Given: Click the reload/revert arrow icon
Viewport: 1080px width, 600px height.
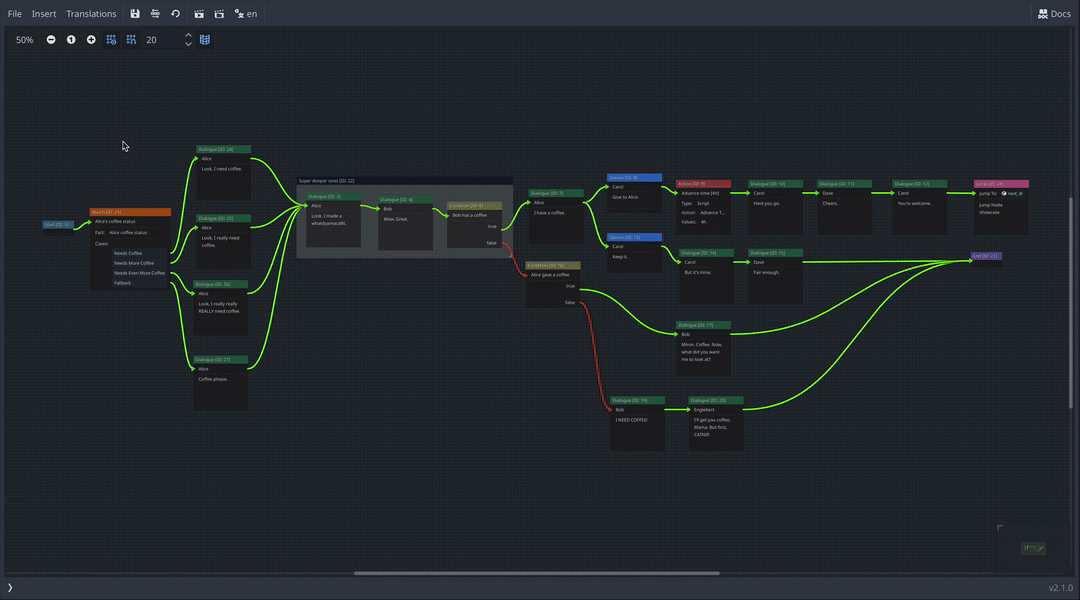Looking at the screenshot, I should tap(176, 14).
